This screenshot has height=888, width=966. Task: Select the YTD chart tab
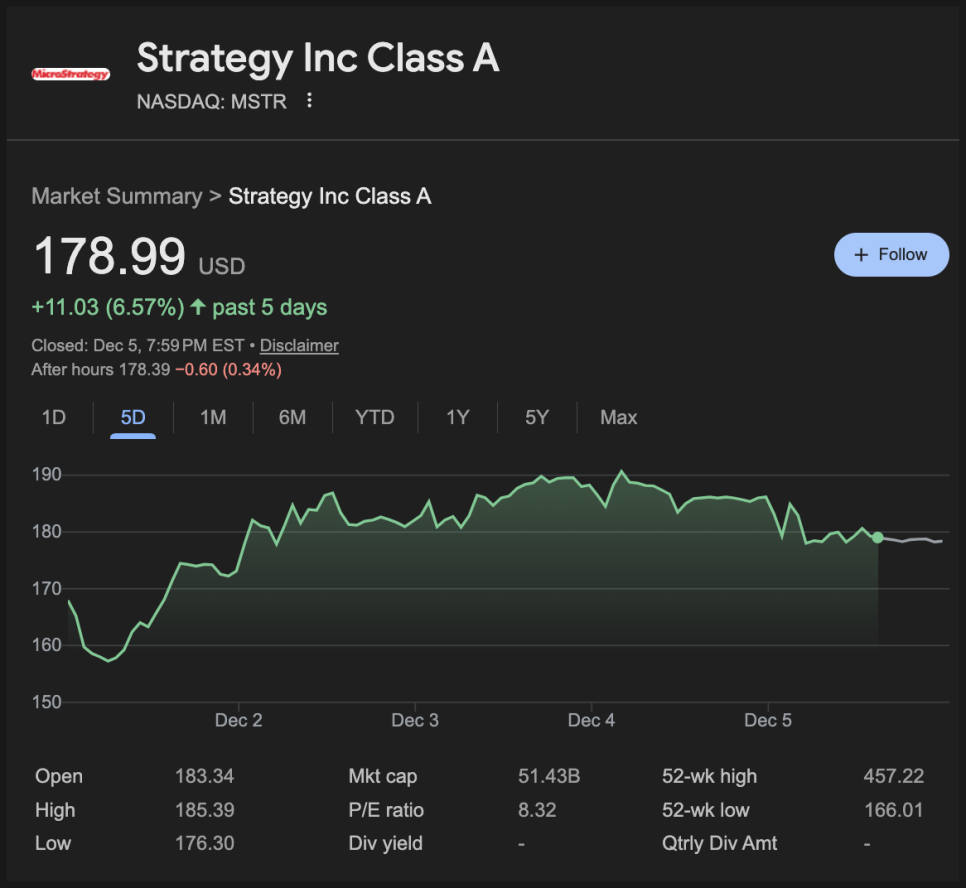375,418
